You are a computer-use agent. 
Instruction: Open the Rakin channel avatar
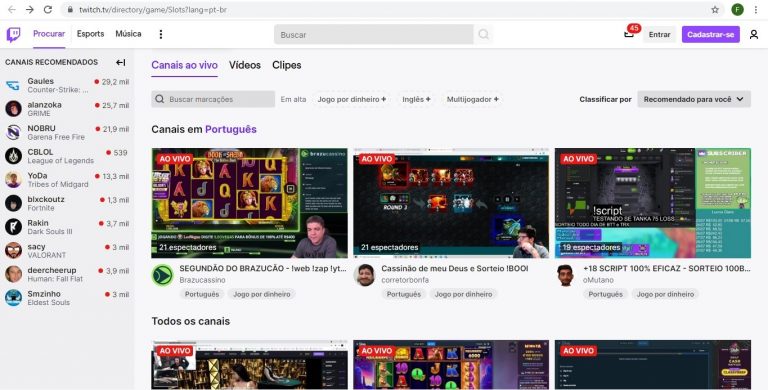click(x=13, y=227)
